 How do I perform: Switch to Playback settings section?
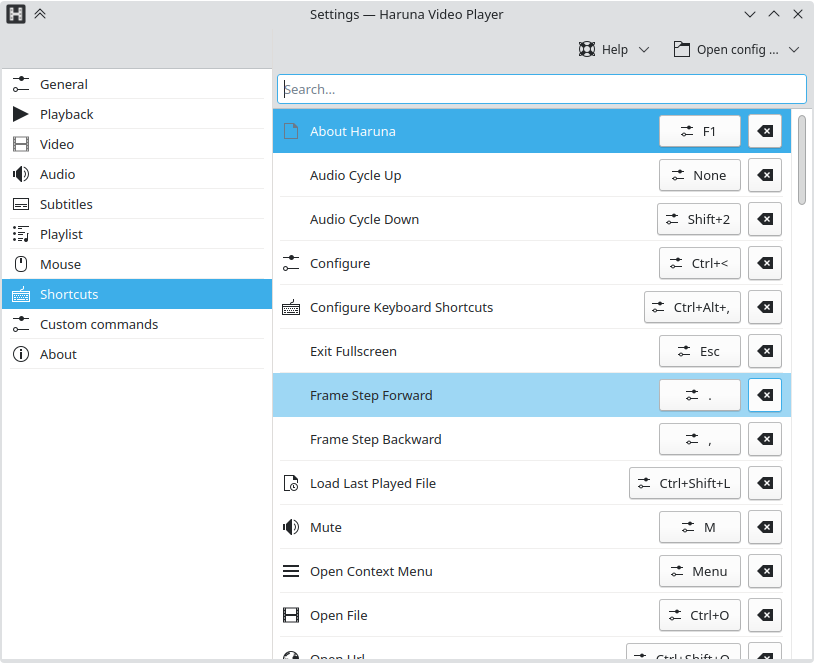(66, 114)
